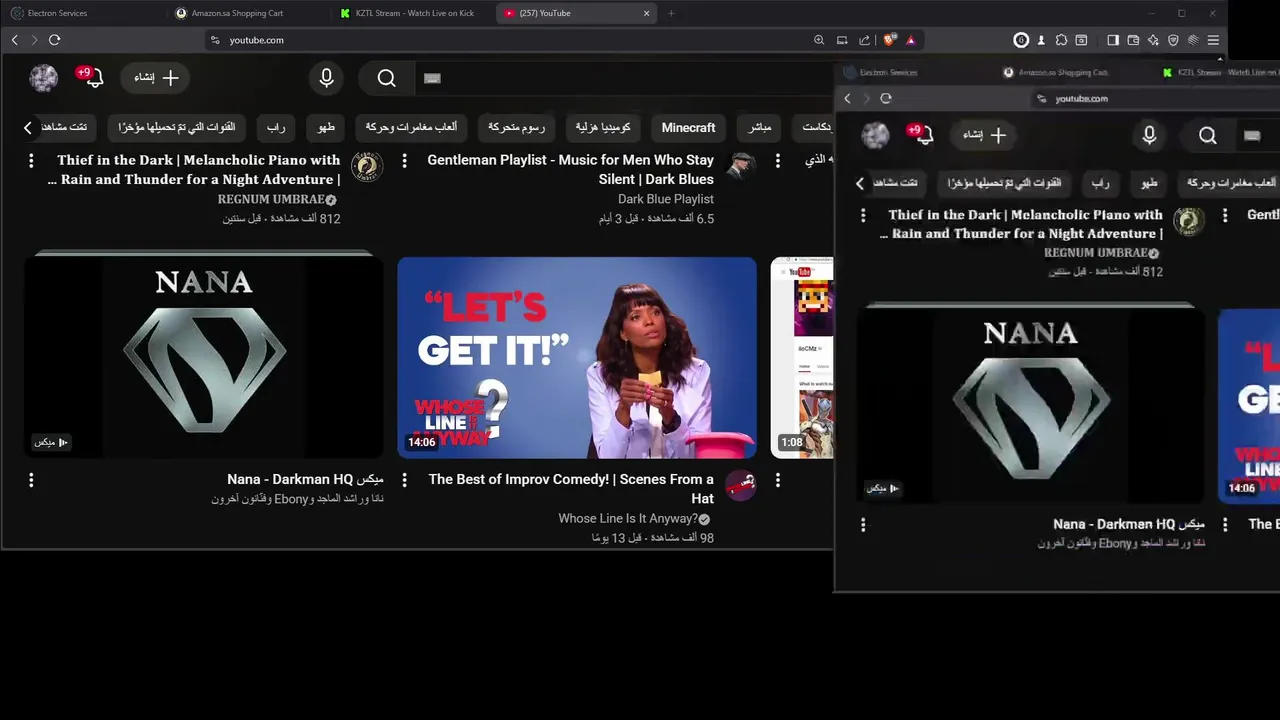
Task: Start voice search with the microphone in main window
Action: [326, 78]
